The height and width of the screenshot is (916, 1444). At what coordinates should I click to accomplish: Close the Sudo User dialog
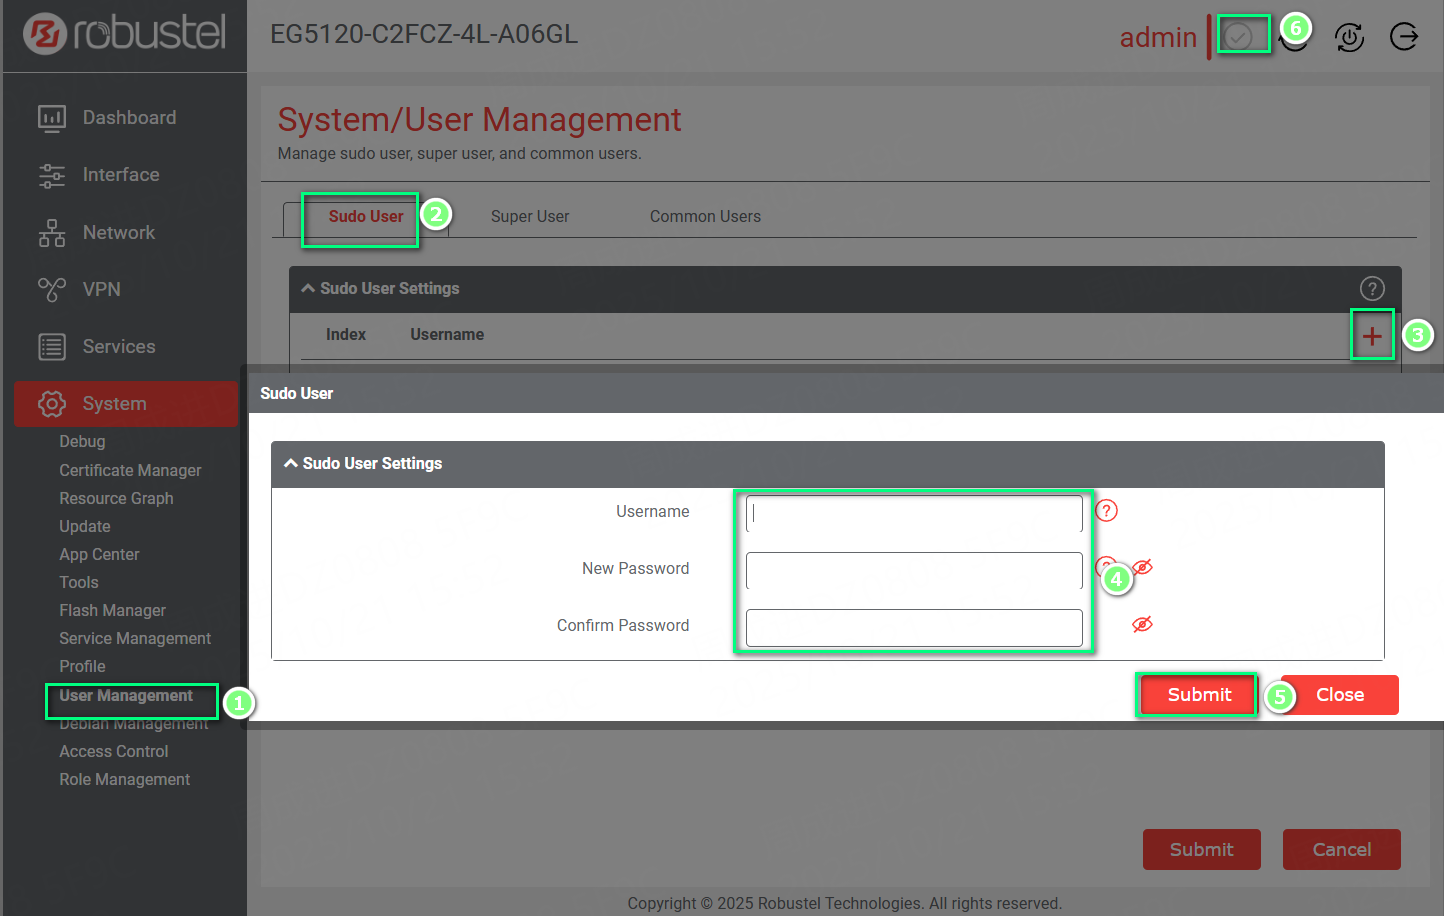coord(1339,695)
